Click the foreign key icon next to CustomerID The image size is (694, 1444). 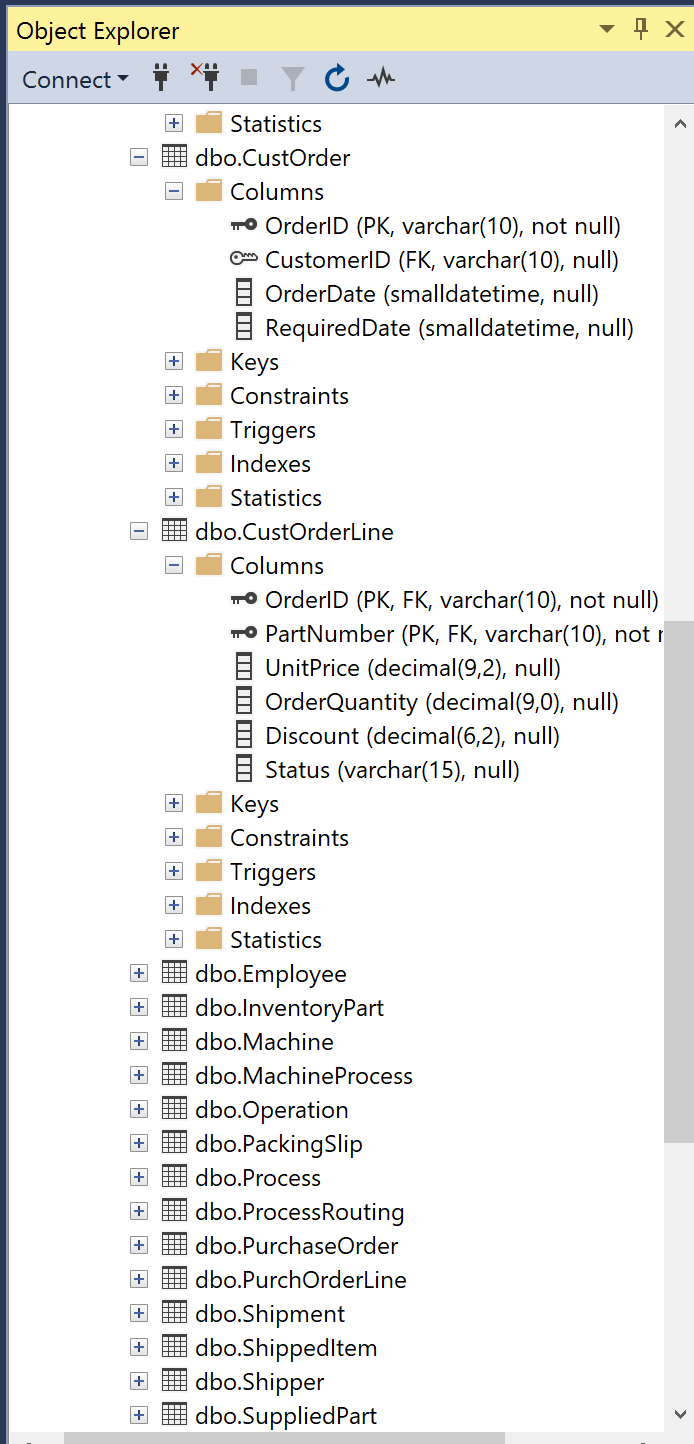point(244,258)
